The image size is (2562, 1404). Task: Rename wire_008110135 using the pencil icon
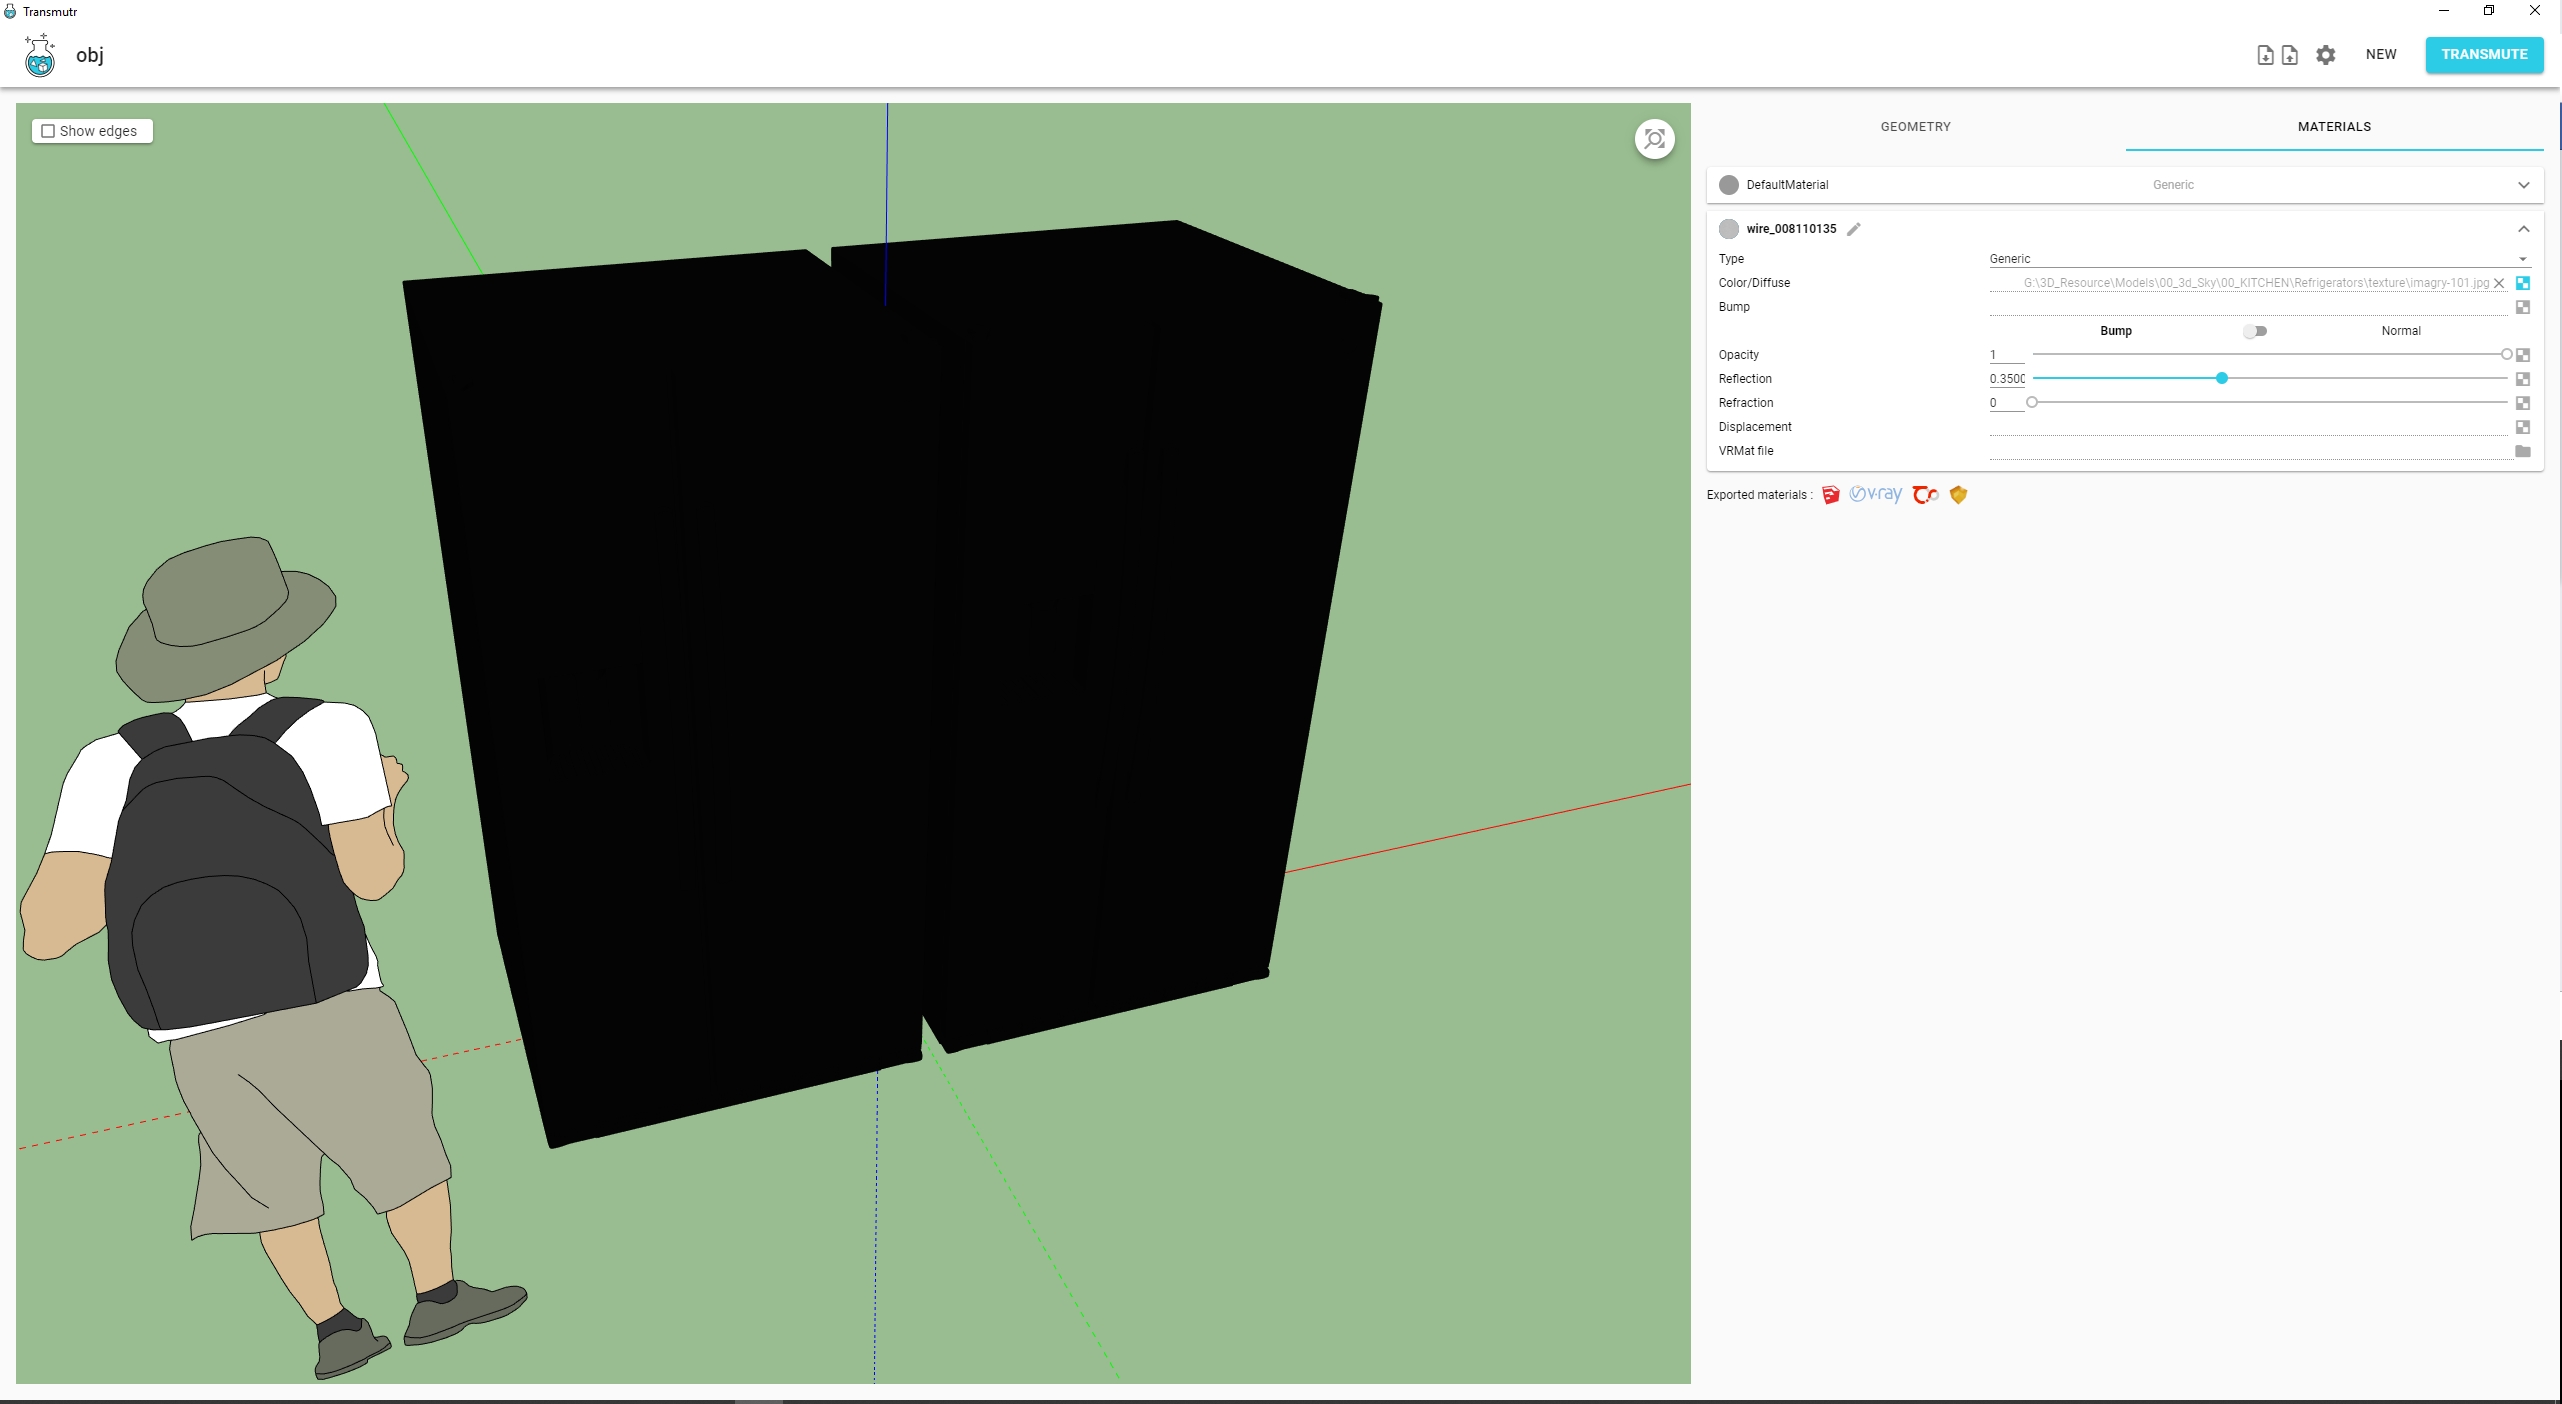1854,229
